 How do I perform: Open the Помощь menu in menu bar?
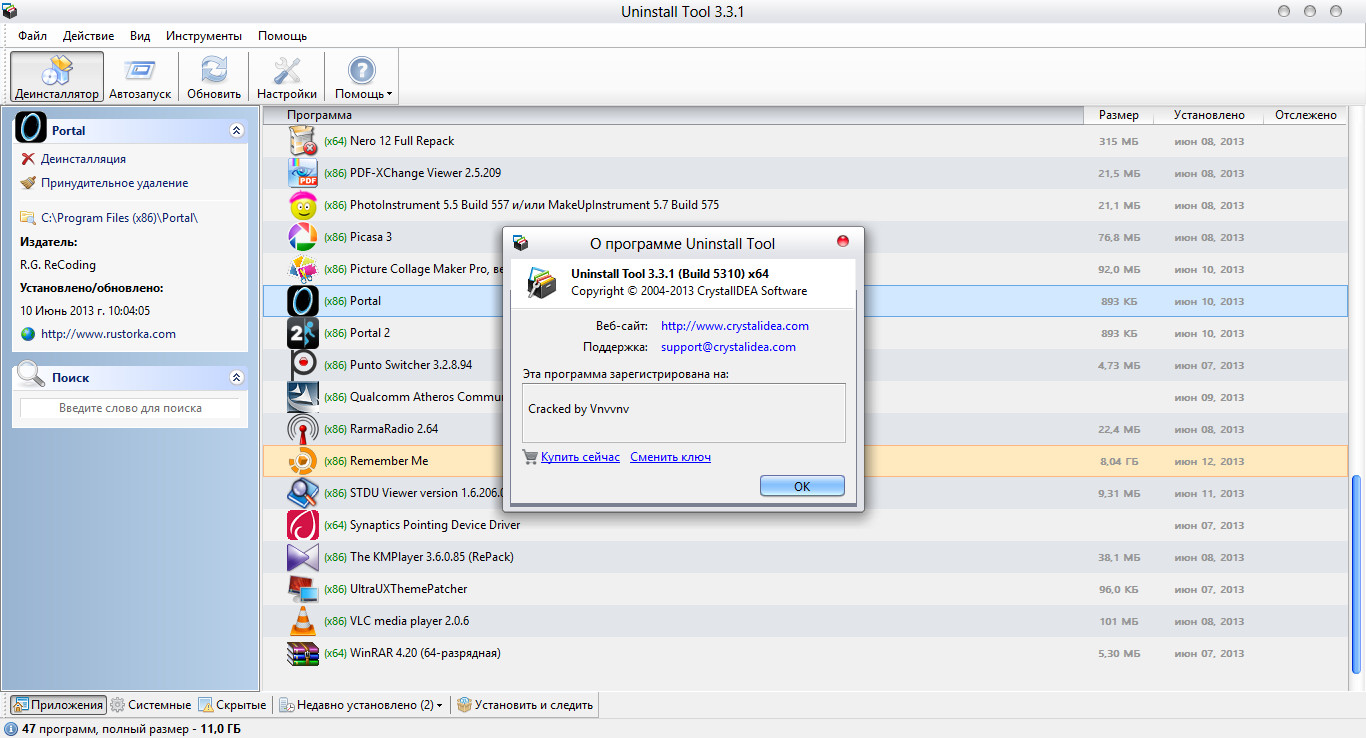pyautogui.click(x=283, y=36)
